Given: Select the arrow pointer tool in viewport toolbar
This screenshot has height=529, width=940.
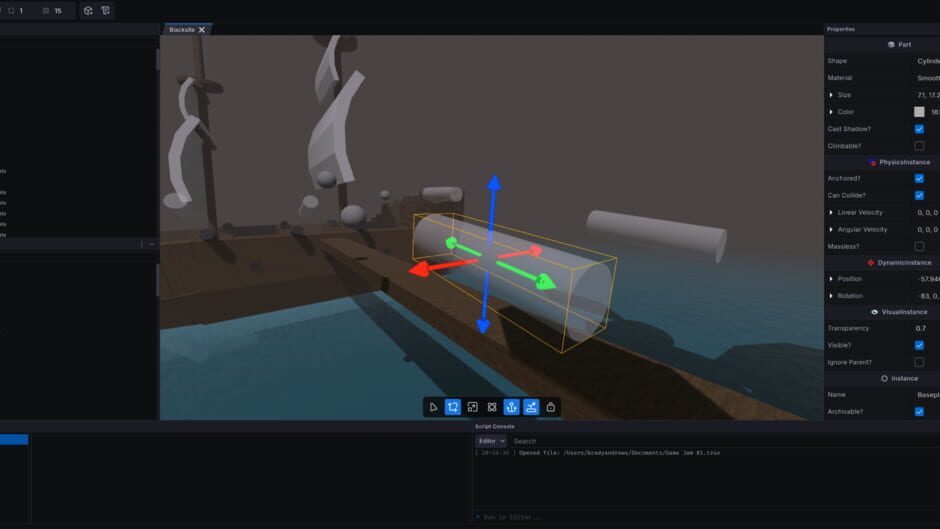Looking at the screenshot, I should click(433, 407).
